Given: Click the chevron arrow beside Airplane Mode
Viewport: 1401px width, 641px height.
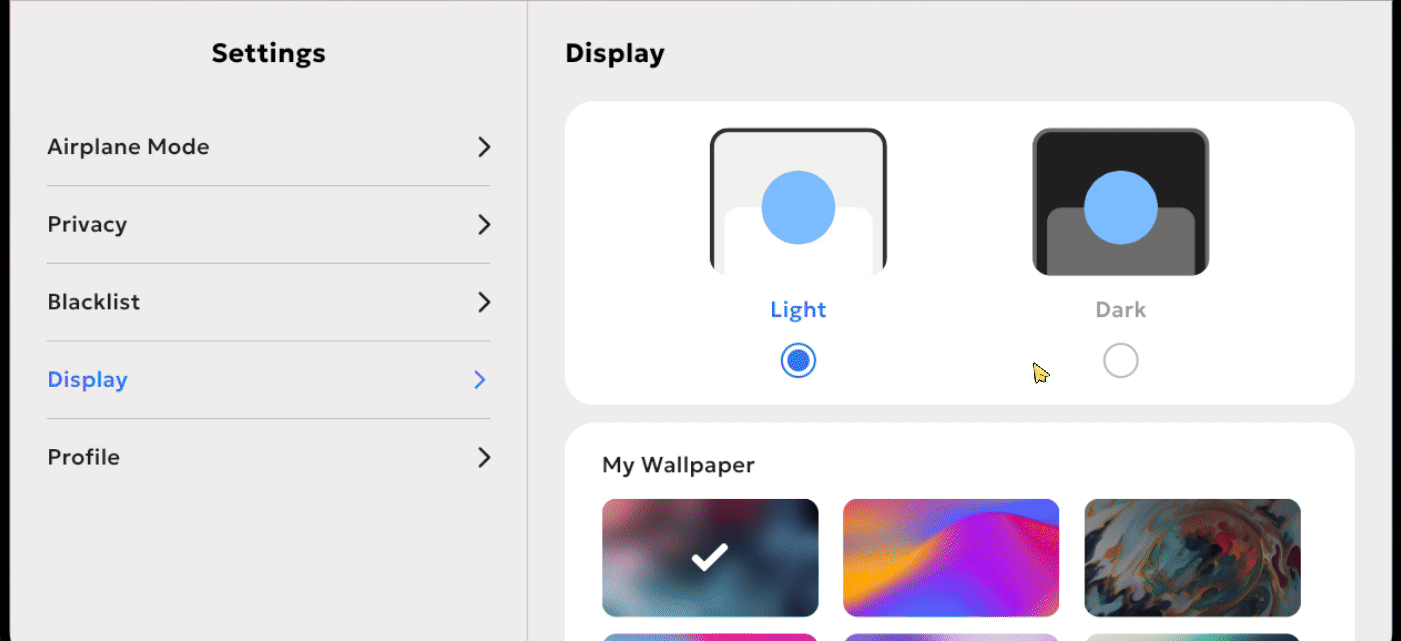Looking at the screenshot, I should point(484,147).
